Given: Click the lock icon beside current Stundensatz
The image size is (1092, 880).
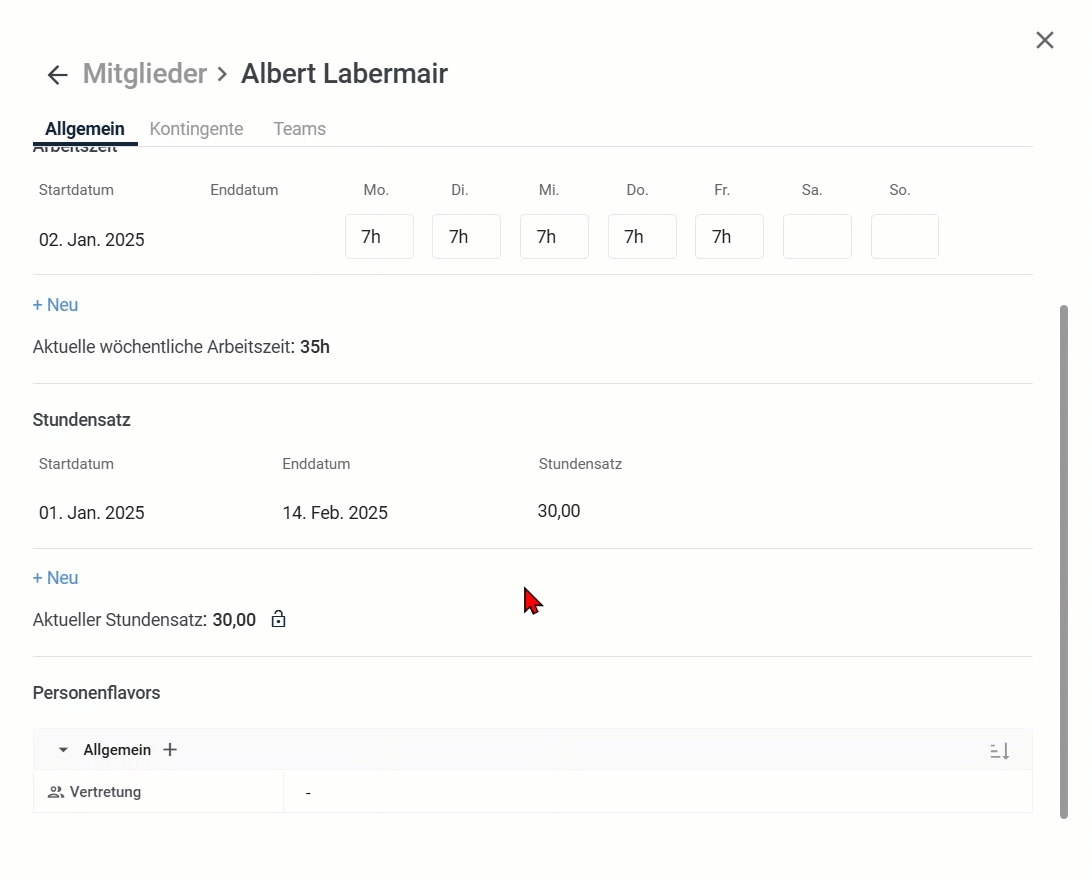Looking at the screenshot, I should pos(279,620).
